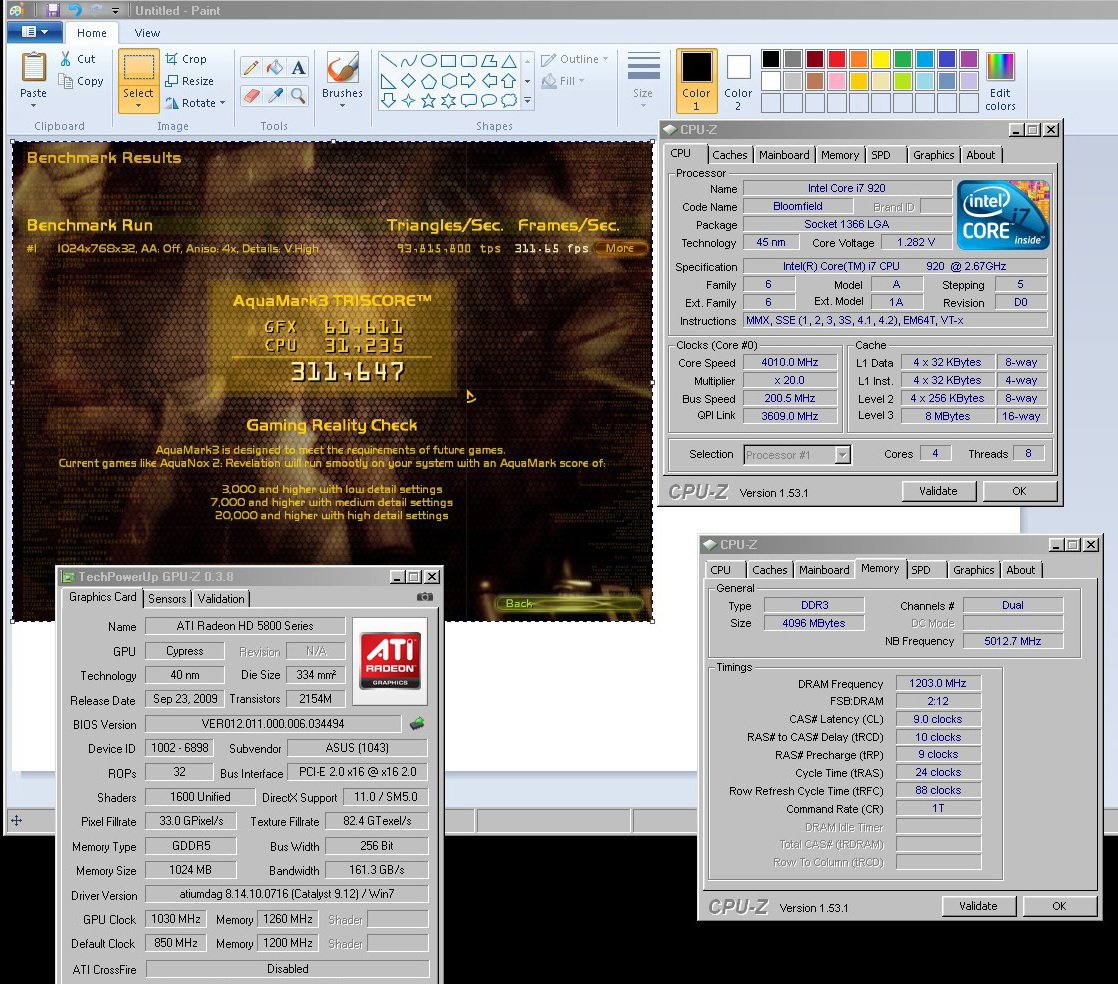Open the Caches tab in the CPU-Z processor window
Viewport: 1118px width, 984px height.
[729, 155]
